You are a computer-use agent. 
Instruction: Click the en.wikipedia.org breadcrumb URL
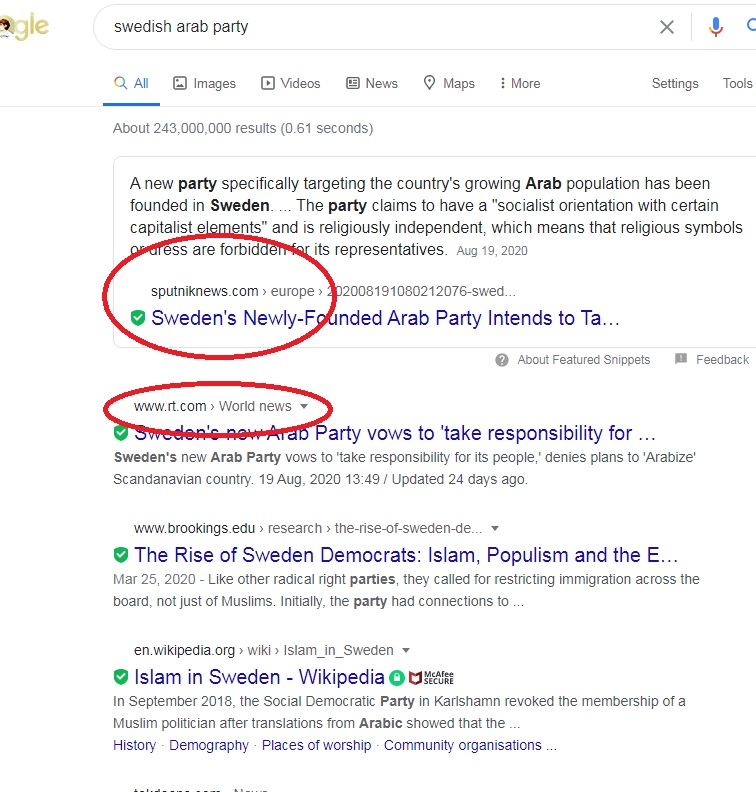click(264, 650)
